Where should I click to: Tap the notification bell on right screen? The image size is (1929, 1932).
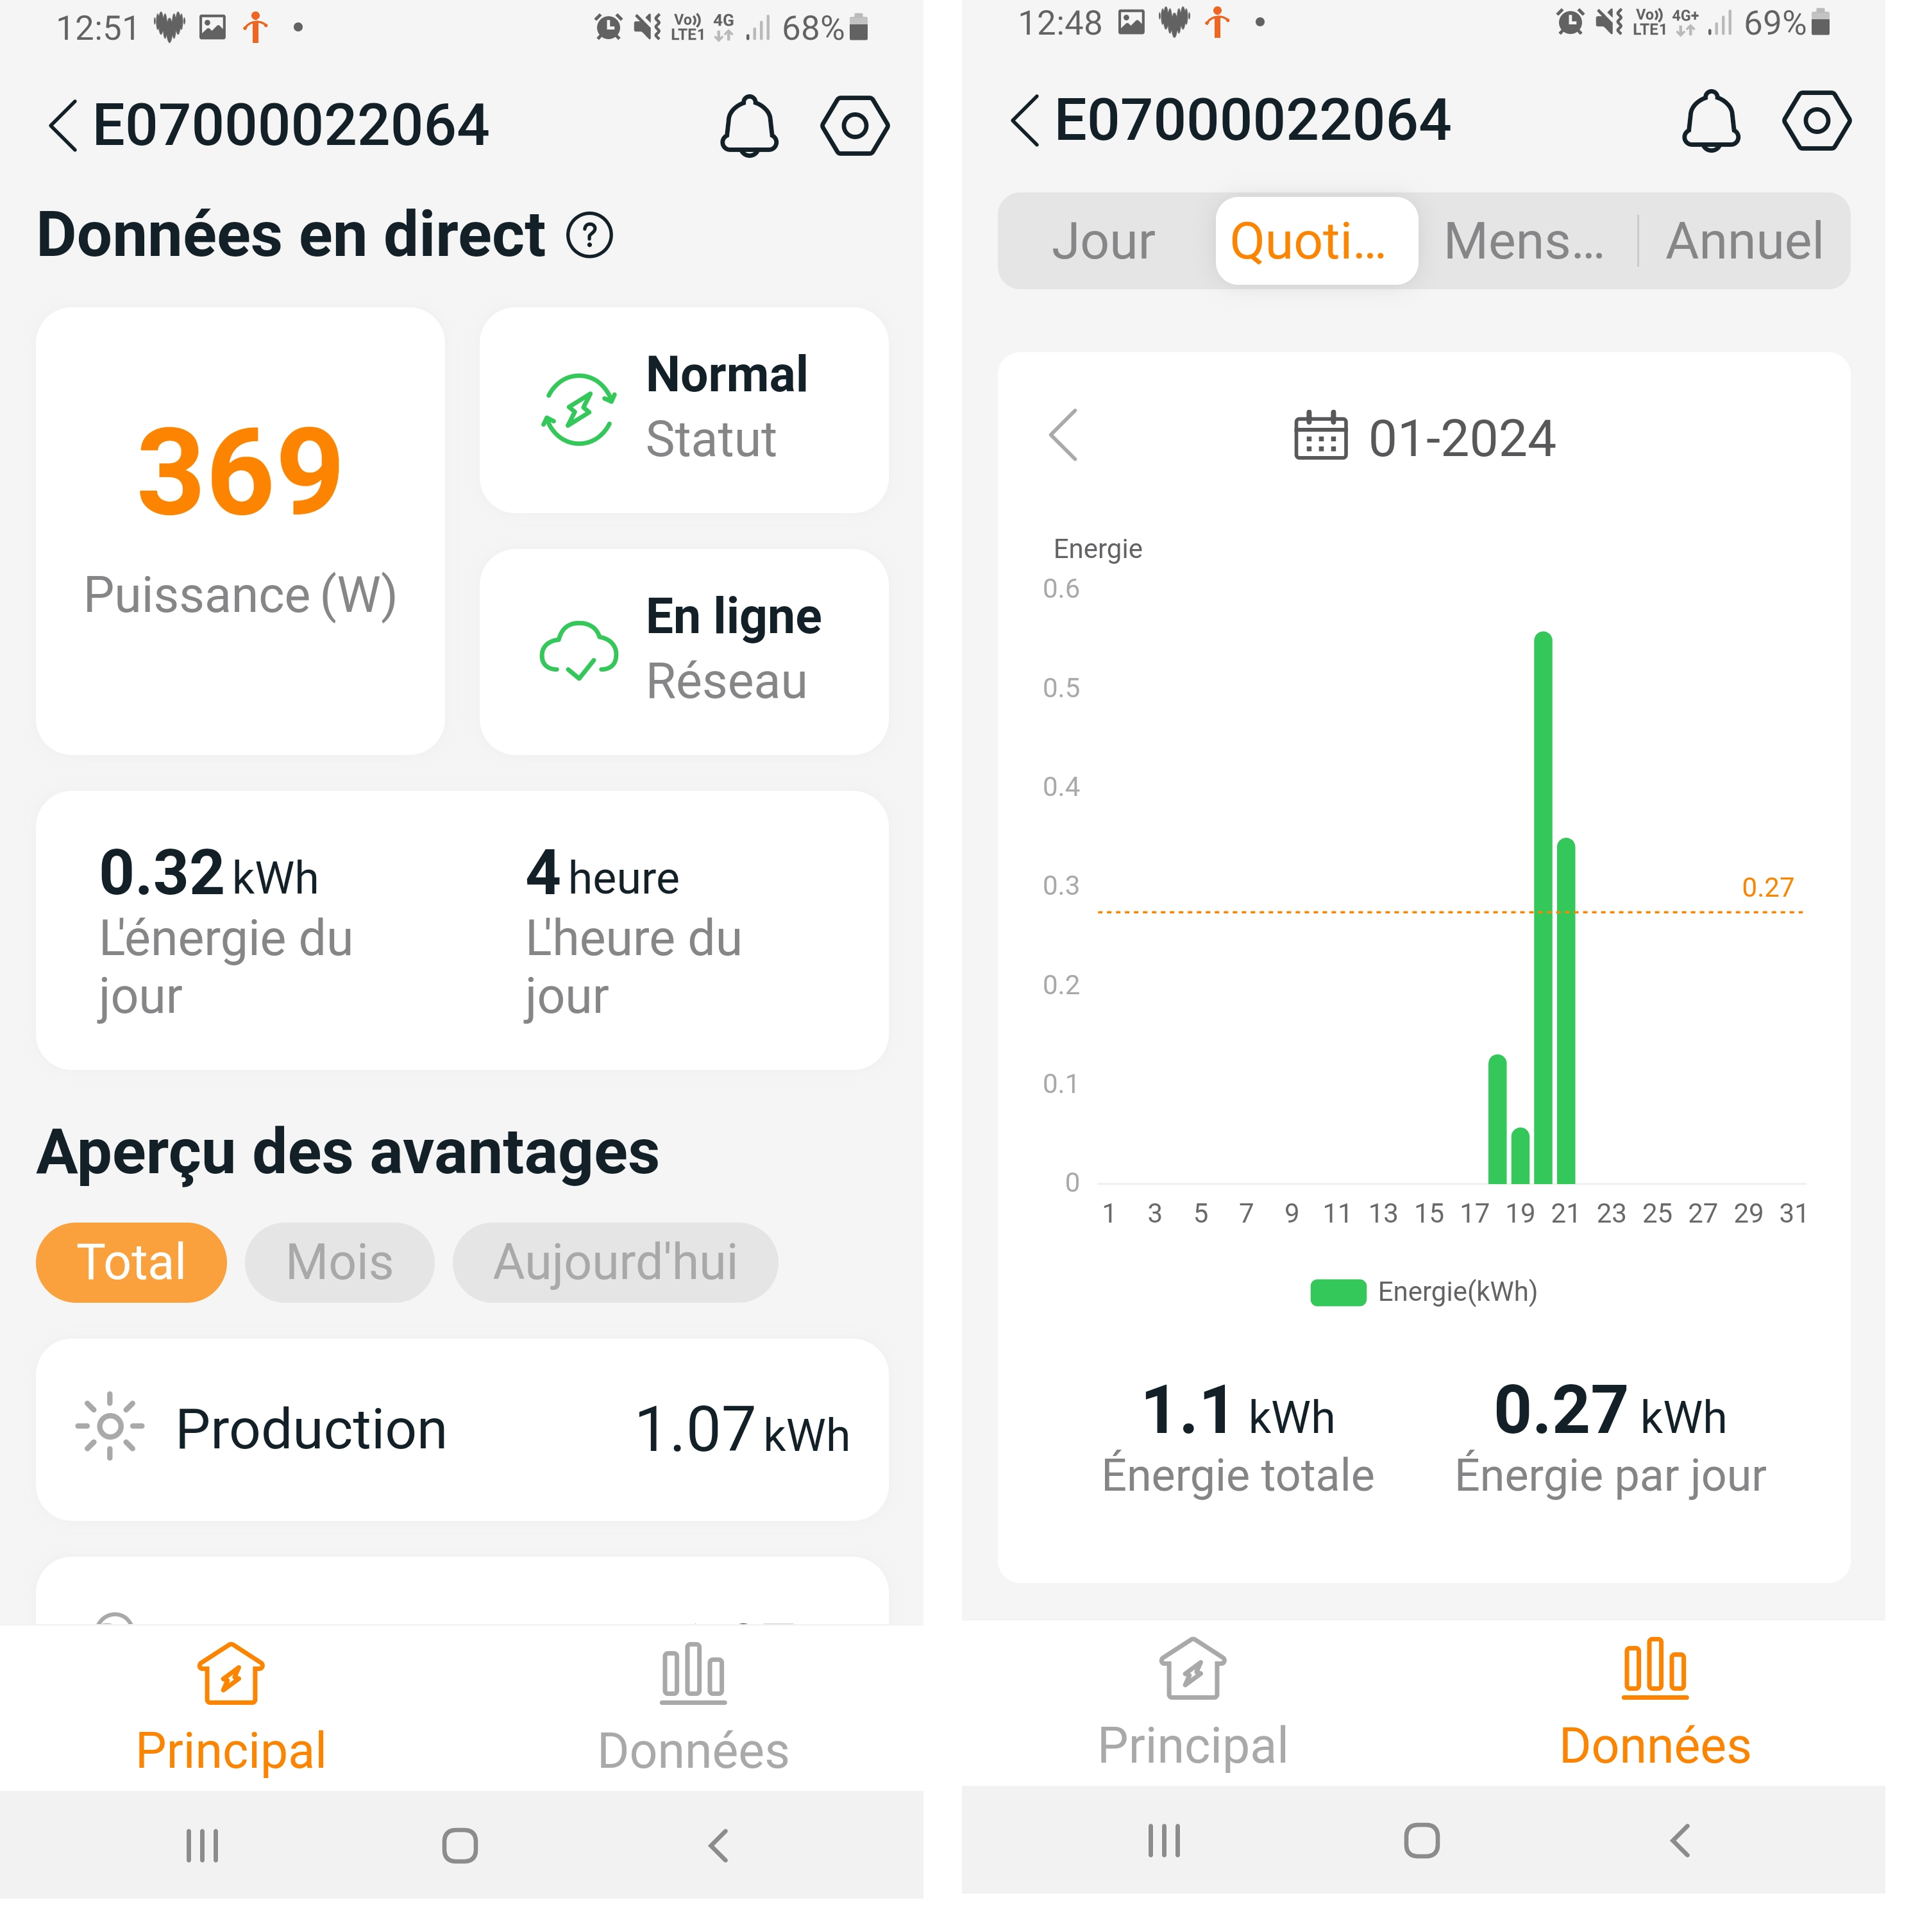tap(1711, 121)
